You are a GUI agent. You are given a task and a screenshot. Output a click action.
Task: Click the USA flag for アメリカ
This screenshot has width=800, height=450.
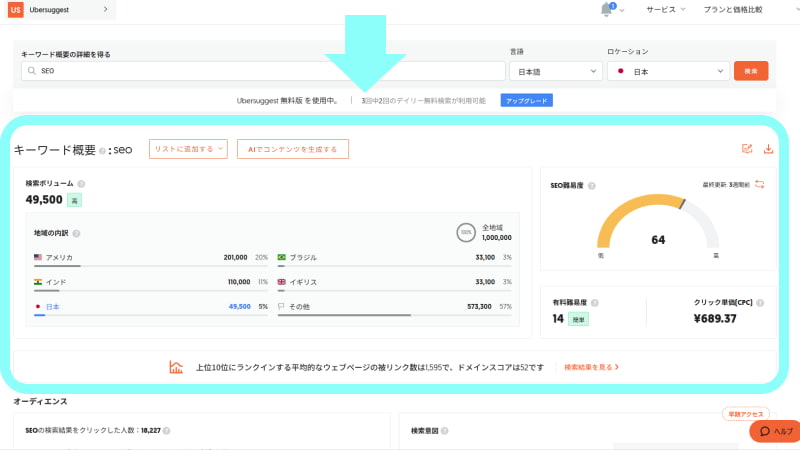38,257
